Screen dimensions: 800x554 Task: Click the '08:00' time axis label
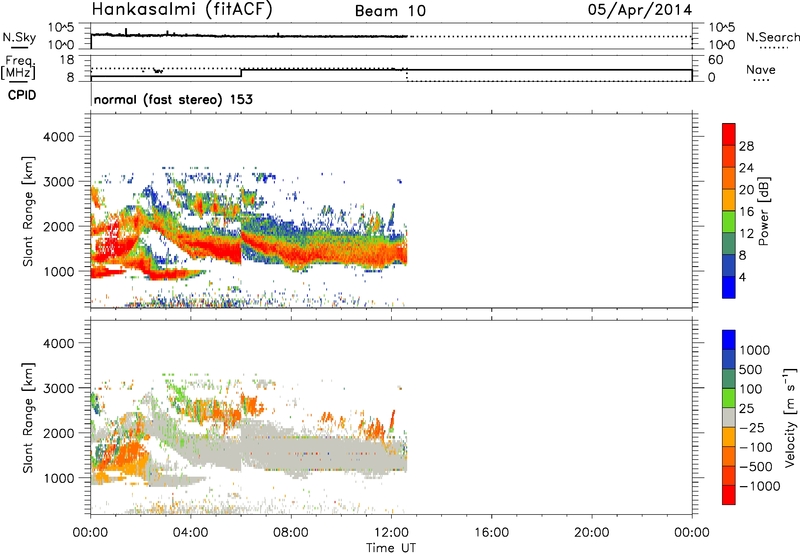291,533
